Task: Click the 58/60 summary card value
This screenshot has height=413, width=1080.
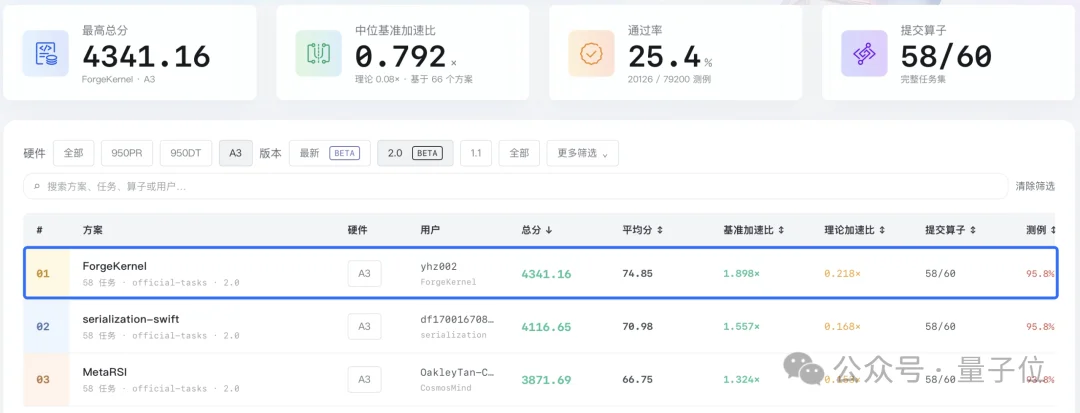Action: (x=946, y=56)
